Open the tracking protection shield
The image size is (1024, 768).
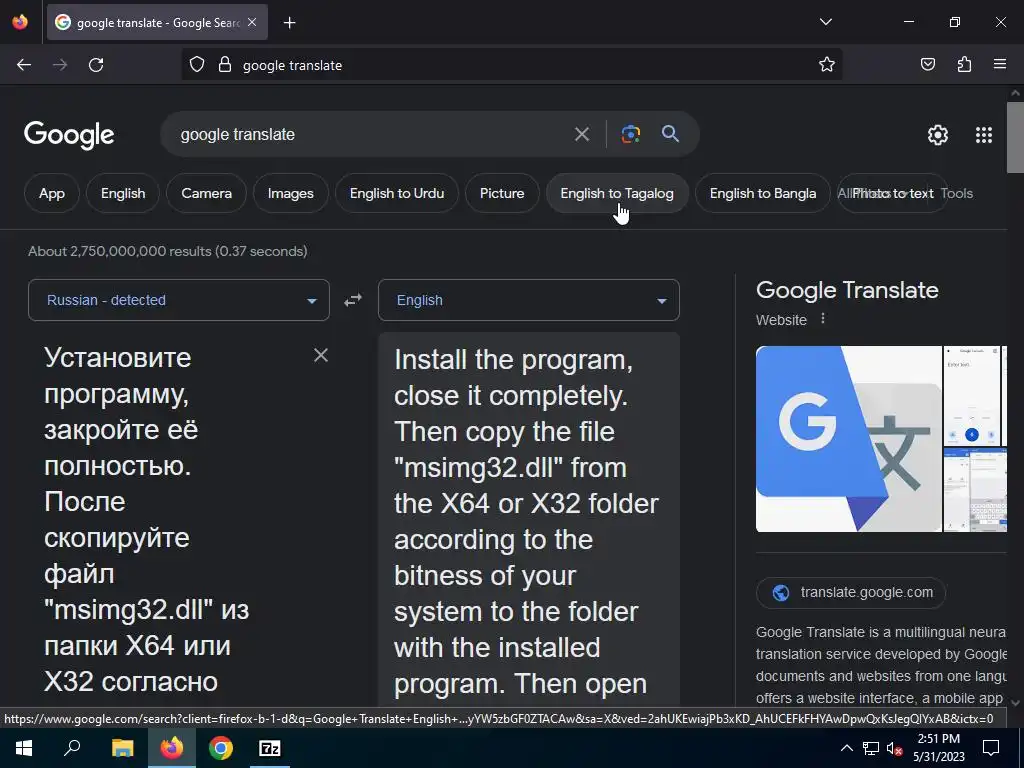click(x=197, y=65)
